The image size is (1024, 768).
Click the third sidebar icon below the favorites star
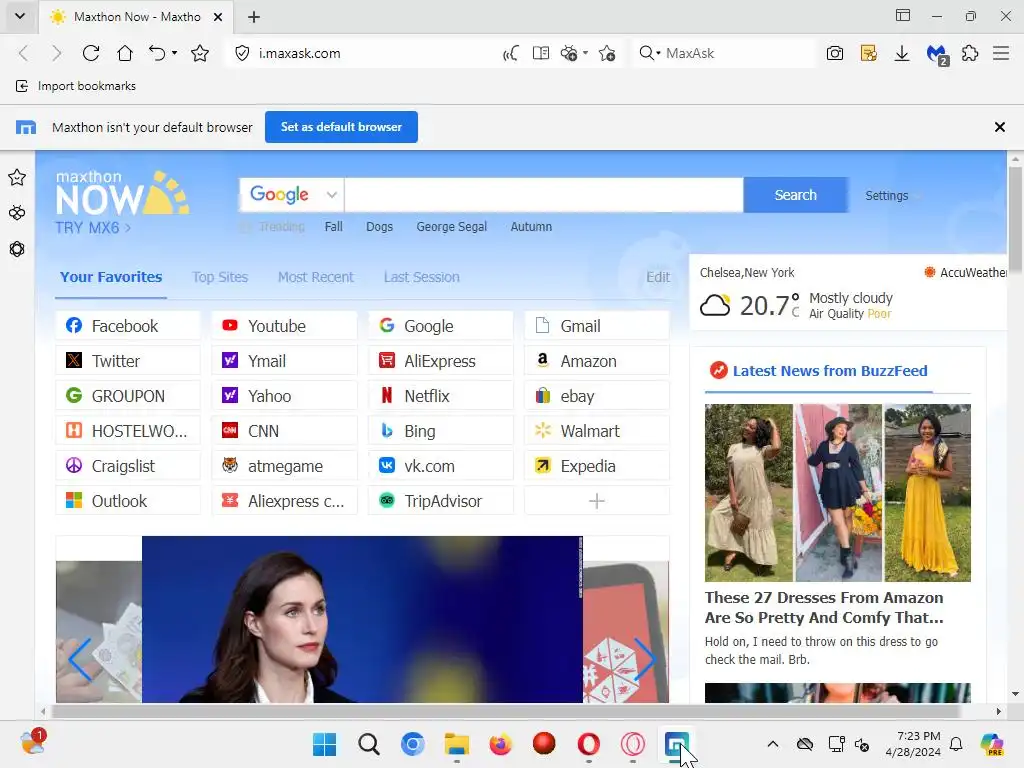coord(17,249)
